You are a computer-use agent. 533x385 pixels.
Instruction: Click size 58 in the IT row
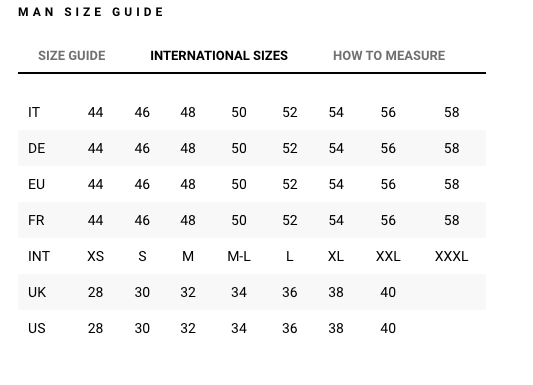452,112
